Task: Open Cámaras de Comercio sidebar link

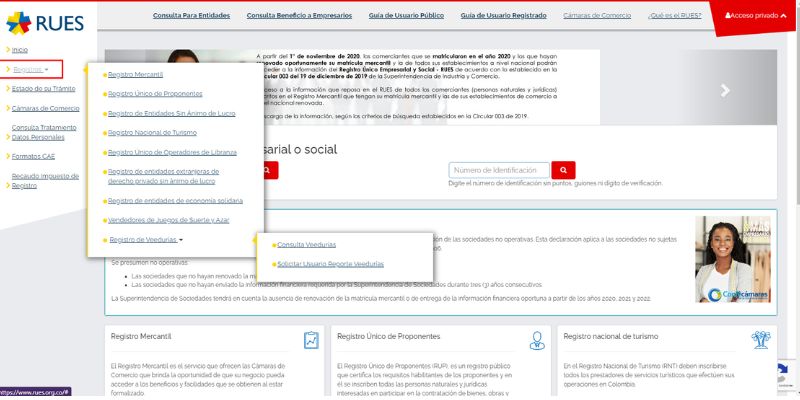Action: pyautogui.click(x=45, y=108)
